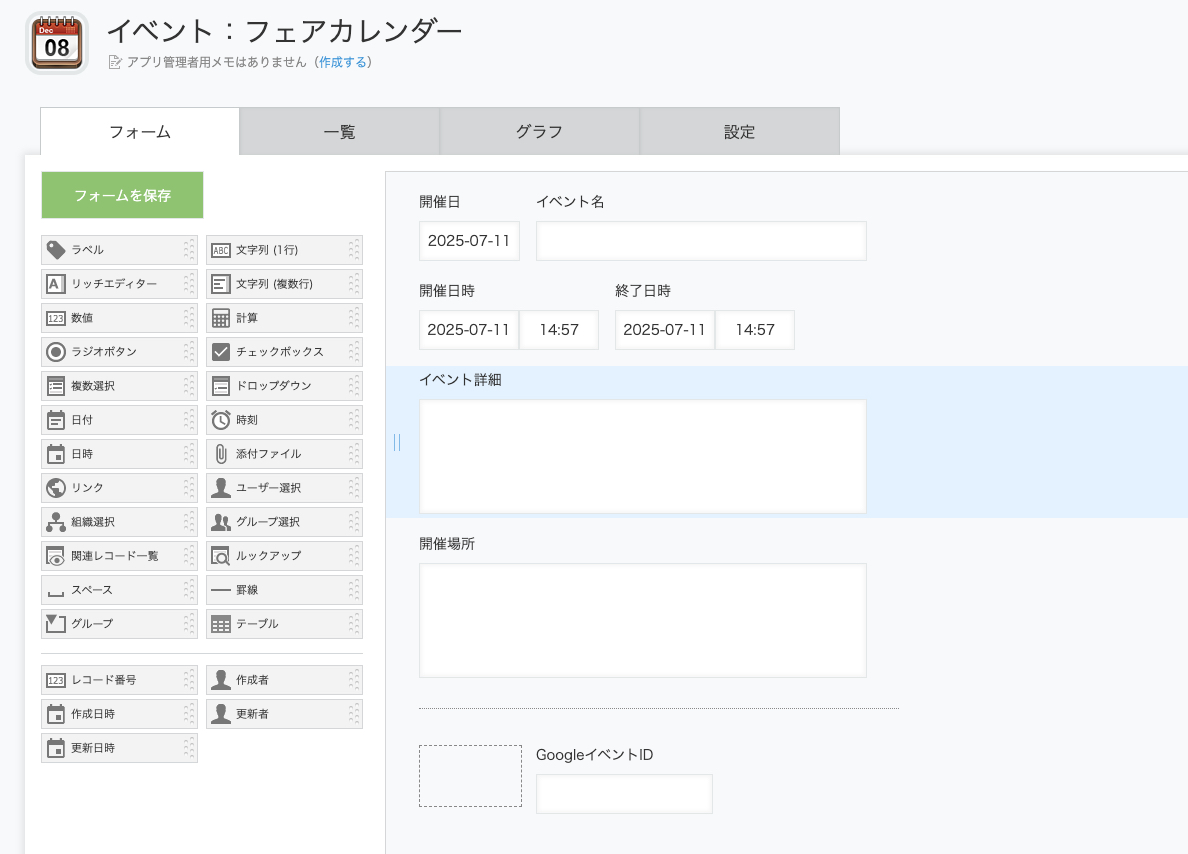This screenshot has width=1188, height=854.
Task: Click the 開催日時 date box
Action: [x=469, y=330]
